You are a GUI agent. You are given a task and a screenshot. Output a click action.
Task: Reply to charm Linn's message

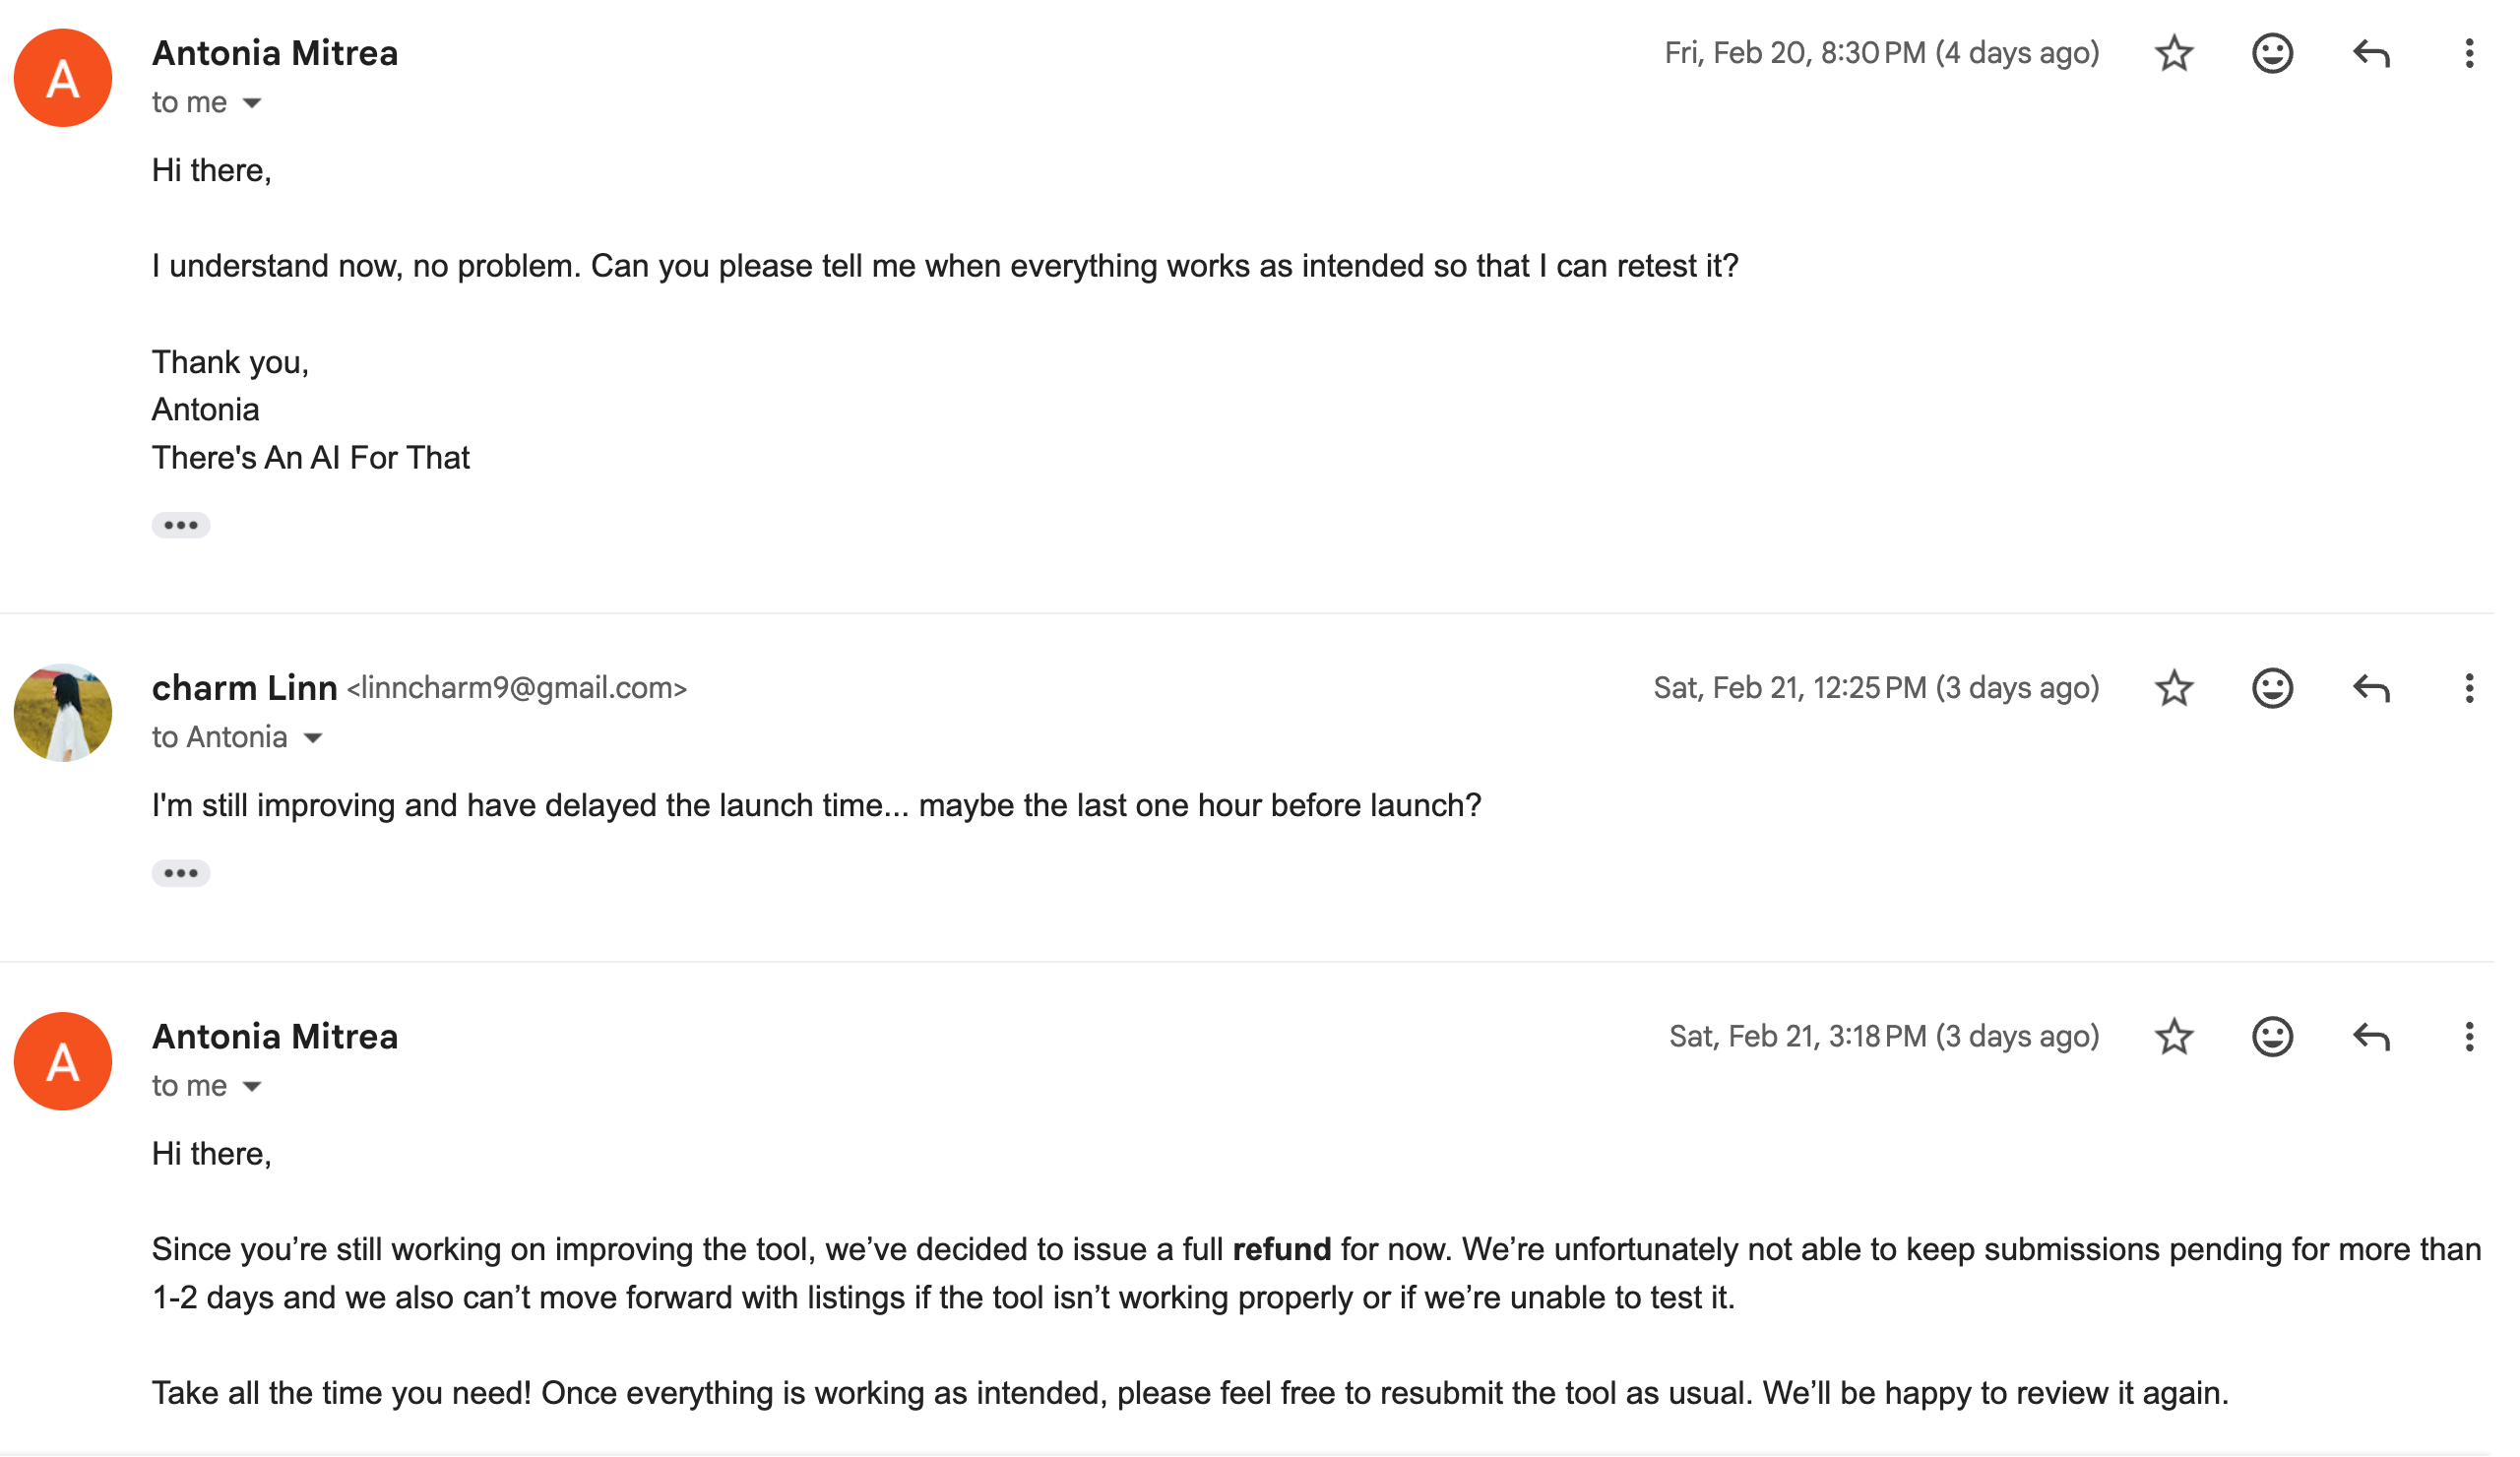click(x=2370, y=688)
